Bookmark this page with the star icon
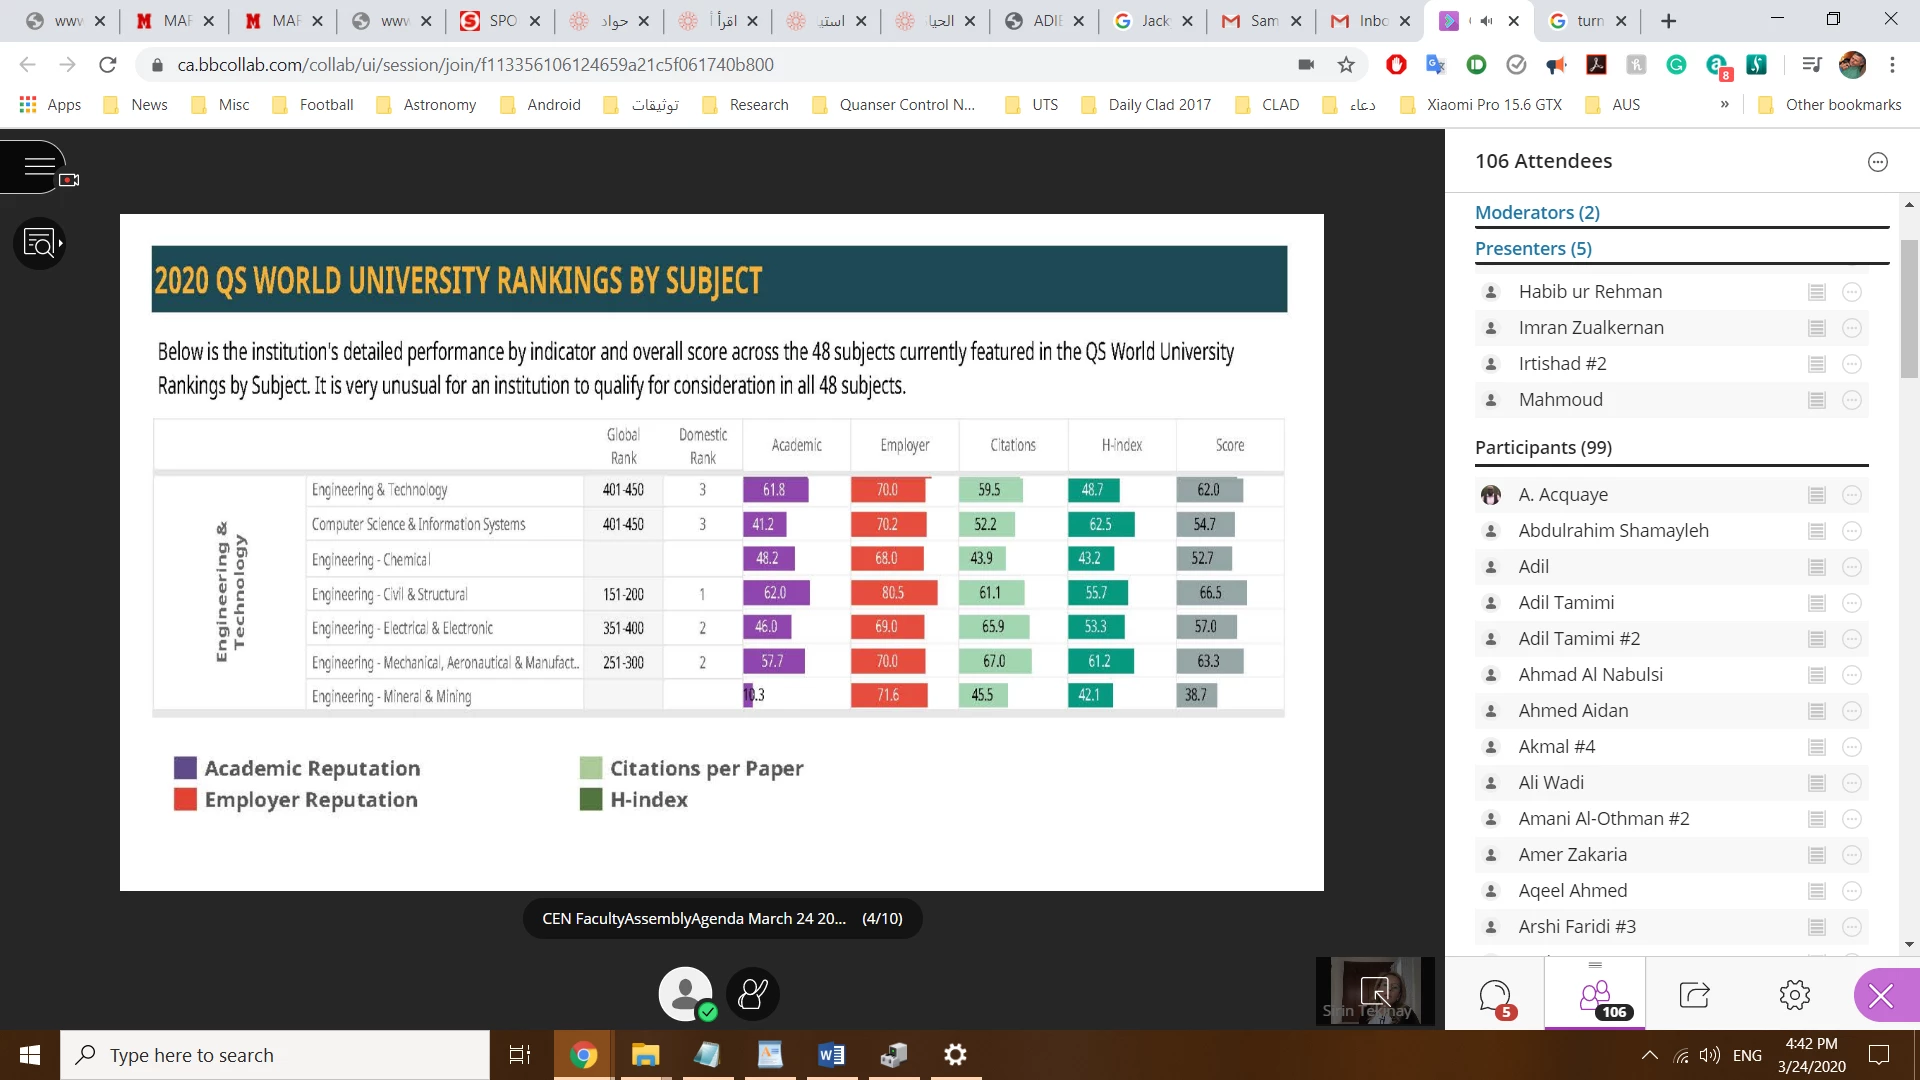1920x1080 pixels. click(1346, 65)
